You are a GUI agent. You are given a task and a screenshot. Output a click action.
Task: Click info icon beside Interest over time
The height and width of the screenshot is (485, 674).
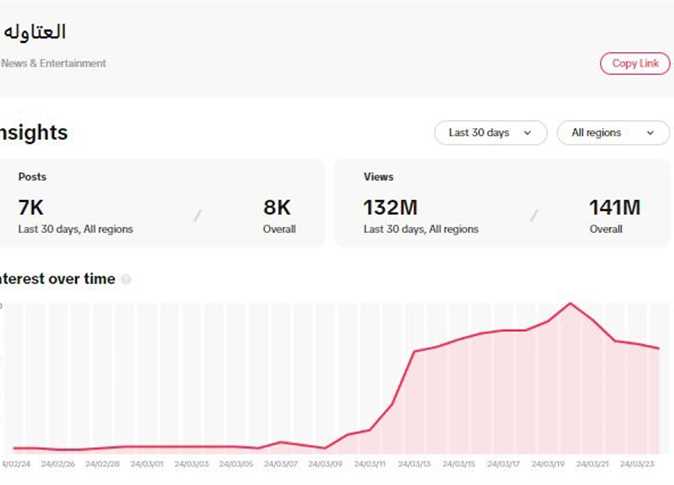126,280
